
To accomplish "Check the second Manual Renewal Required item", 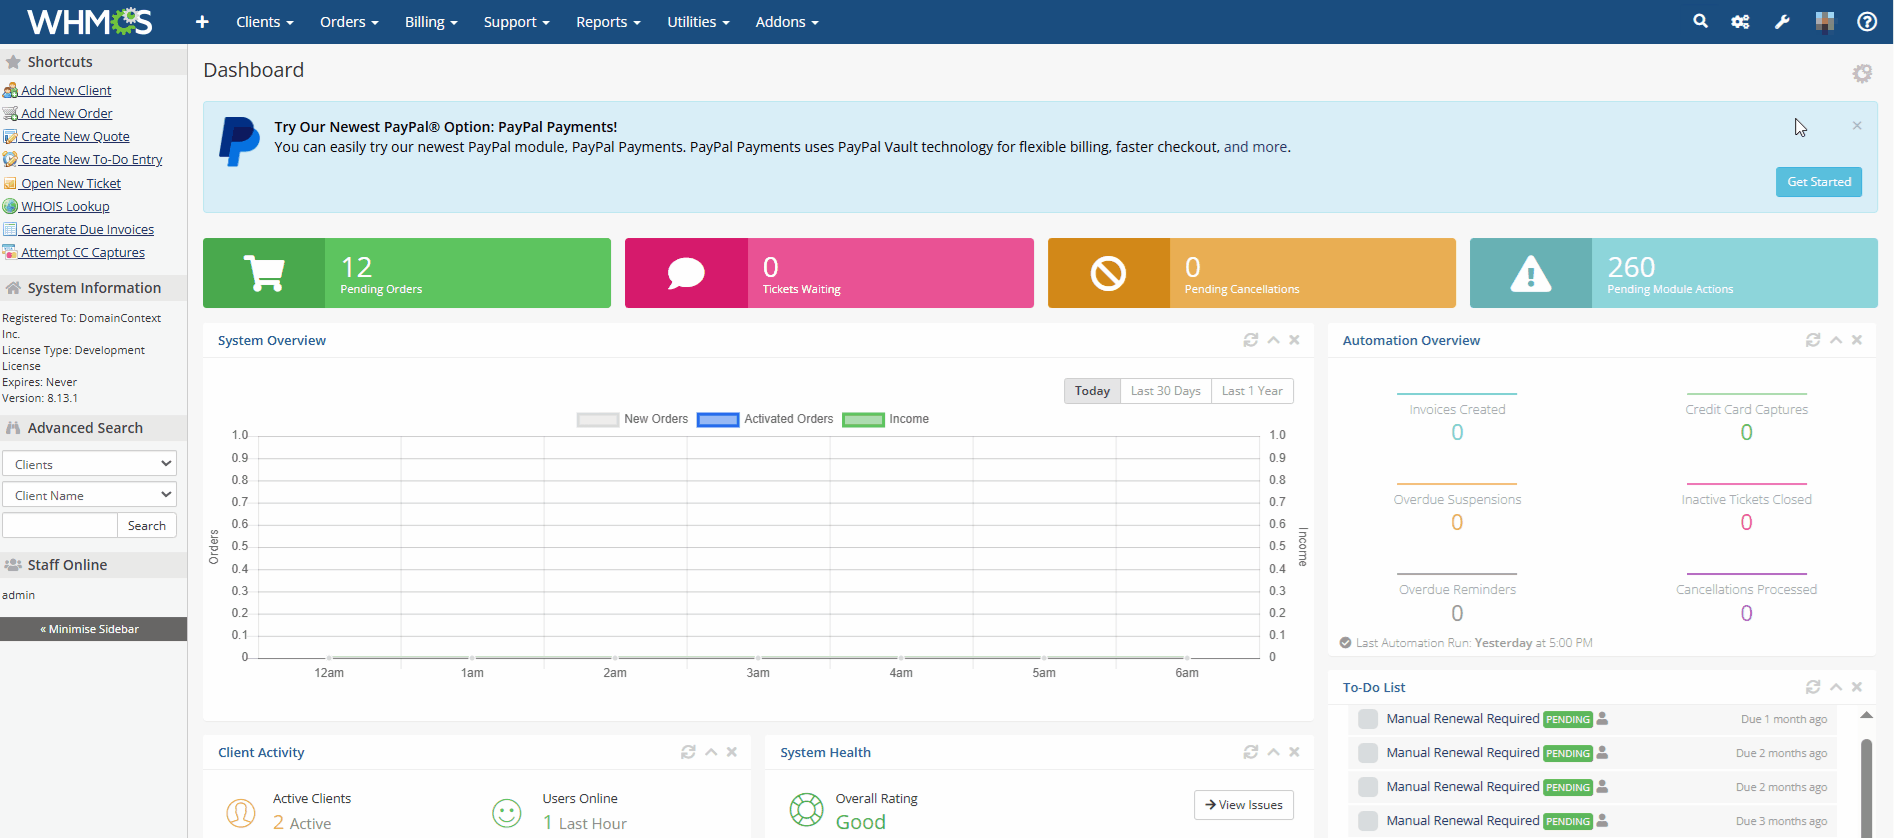I will (x=1368, y=753).
